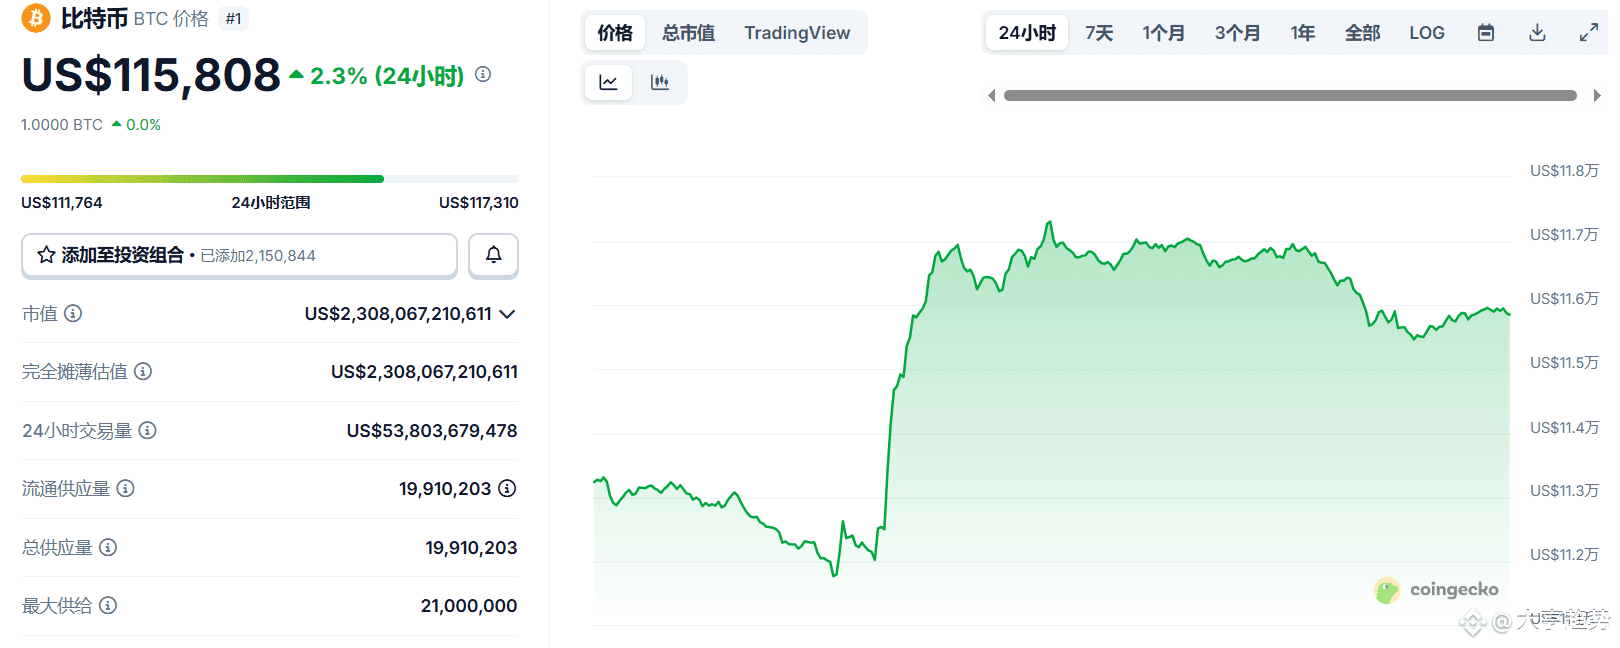The image size is (1620, 648).
Task: Click the price alert bell icon
Action: 493,255
